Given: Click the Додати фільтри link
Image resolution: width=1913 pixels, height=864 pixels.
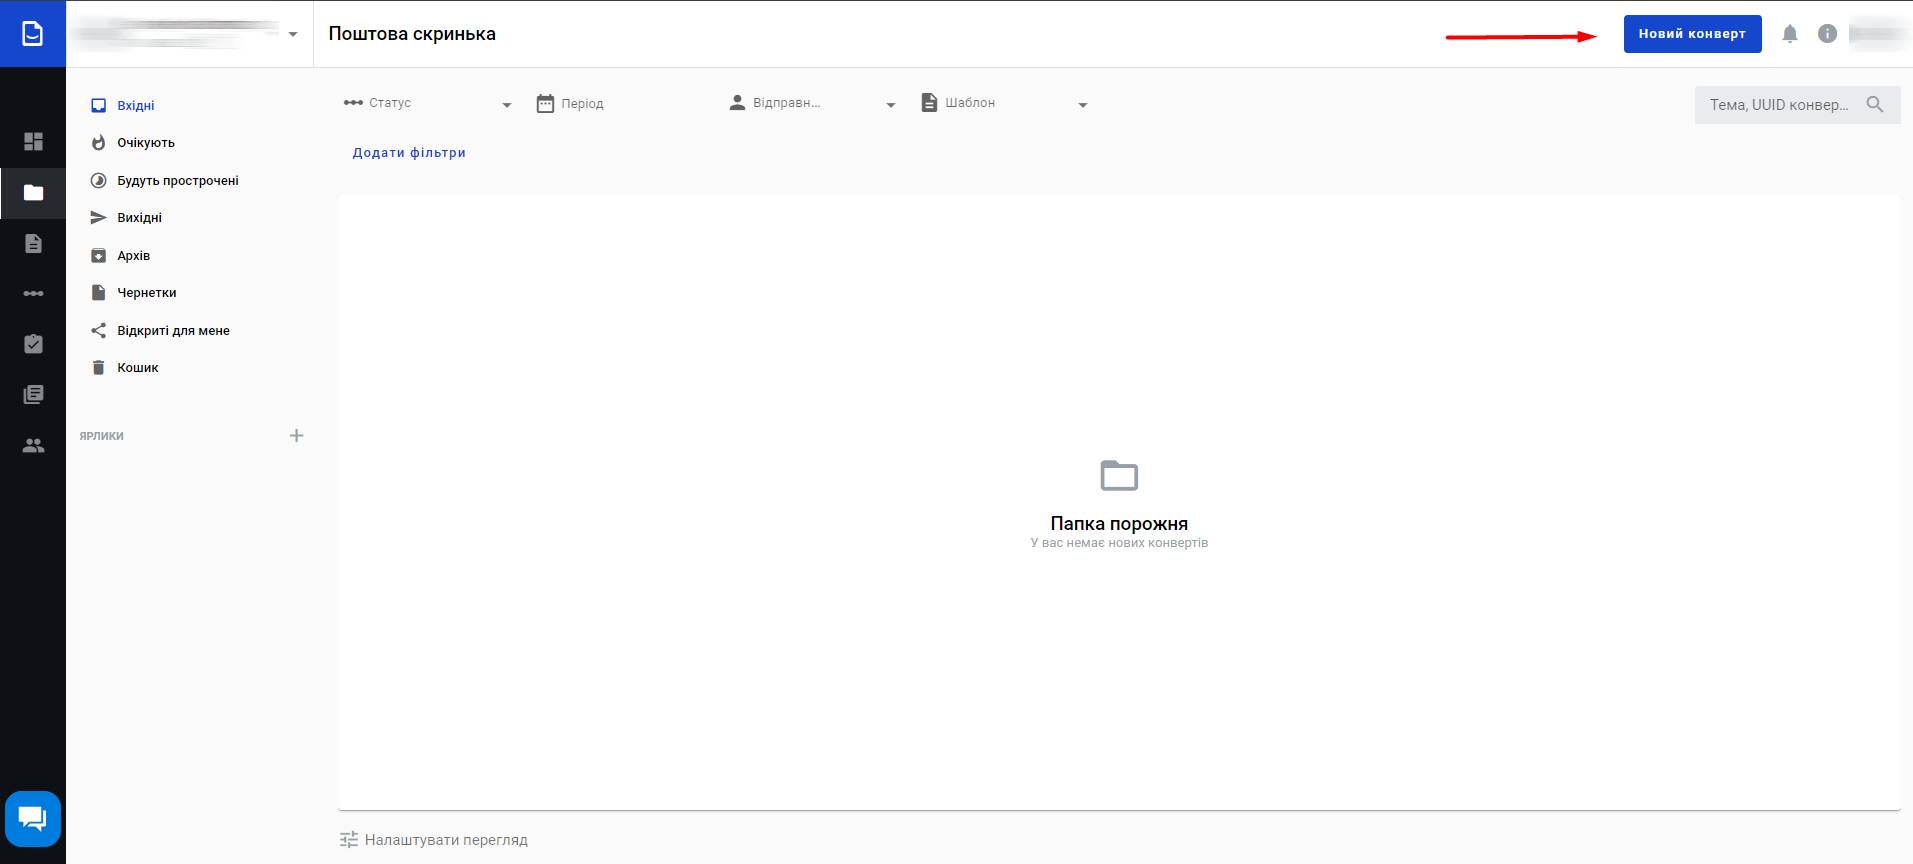Looking at the screenshot, I should [409, 153].
